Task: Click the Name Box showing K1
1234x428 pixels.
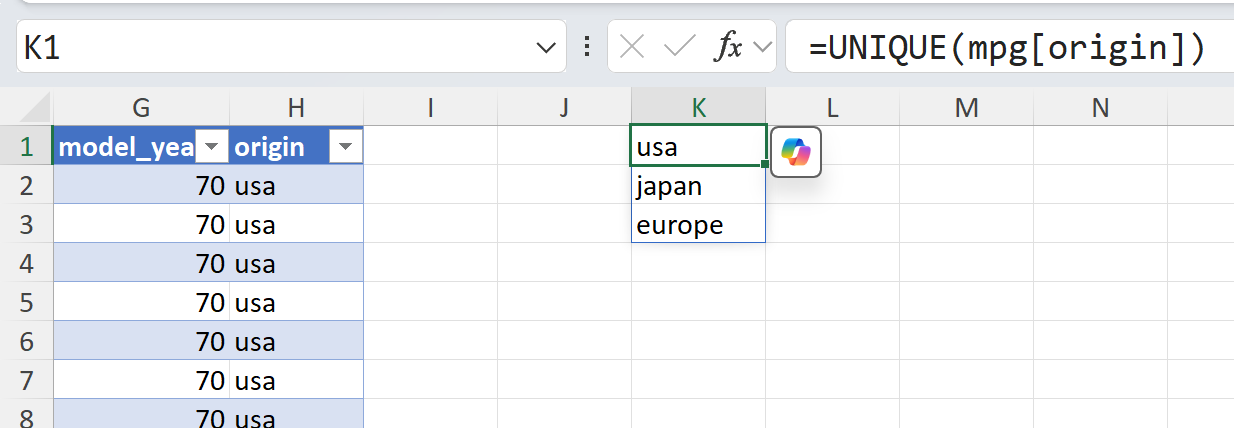Action: 270,47
